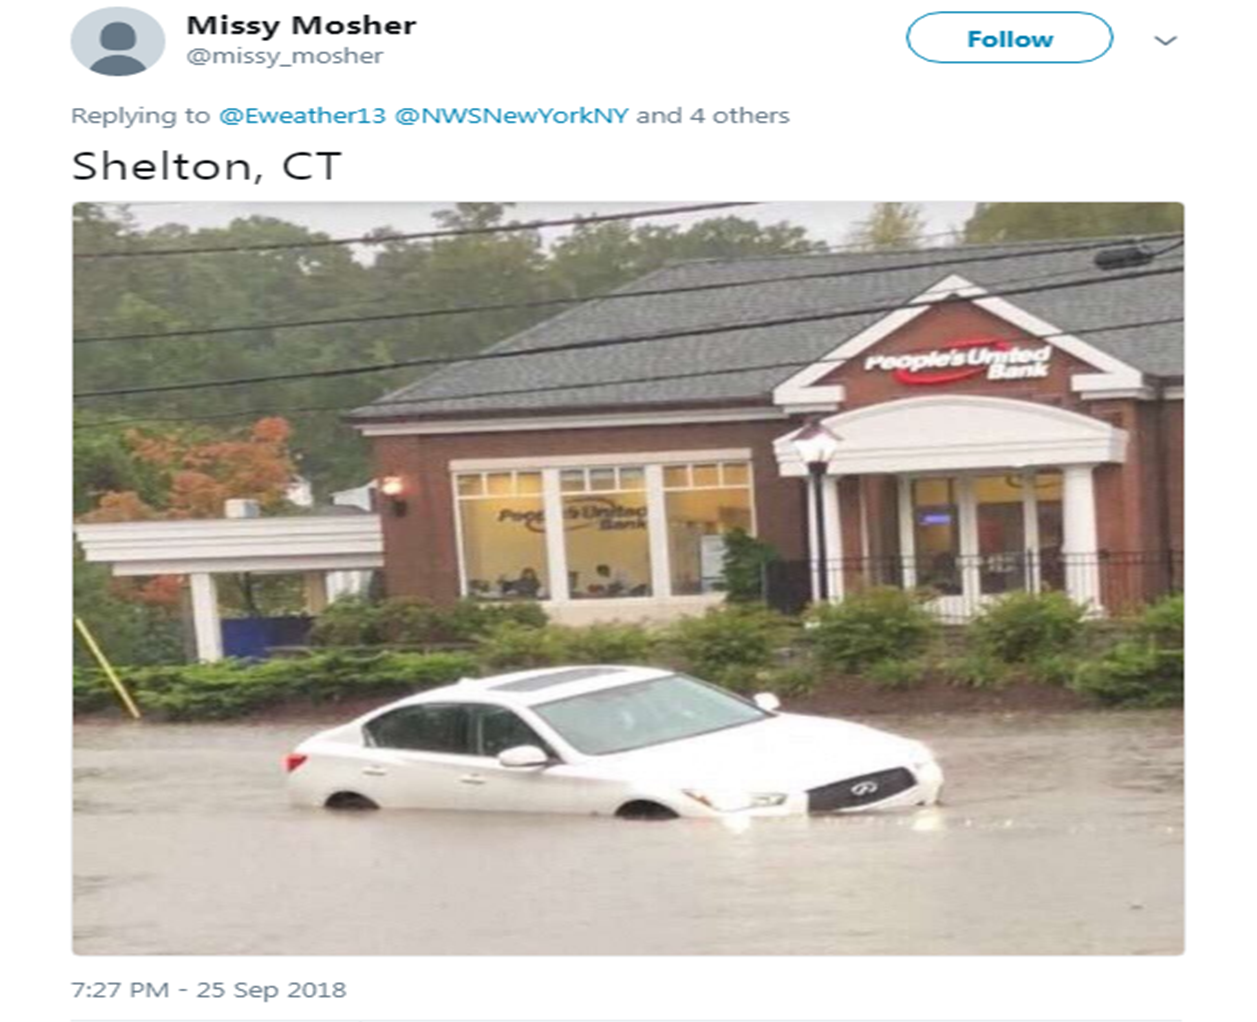Click the Missy Mosher display name
Viewport: 1257px width, 1022px height.
pyautogui.click(x=301, y=25)
